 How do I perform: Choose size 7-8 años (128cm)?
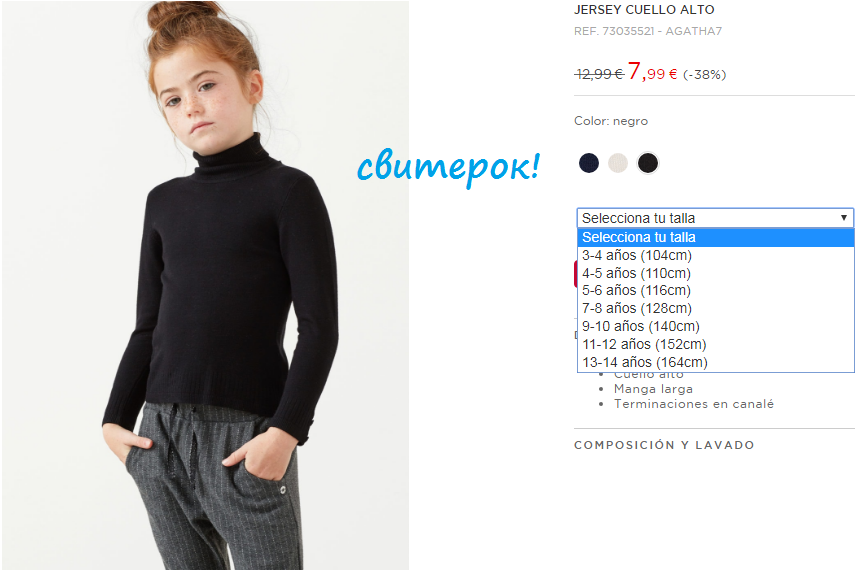coord(715,309)
